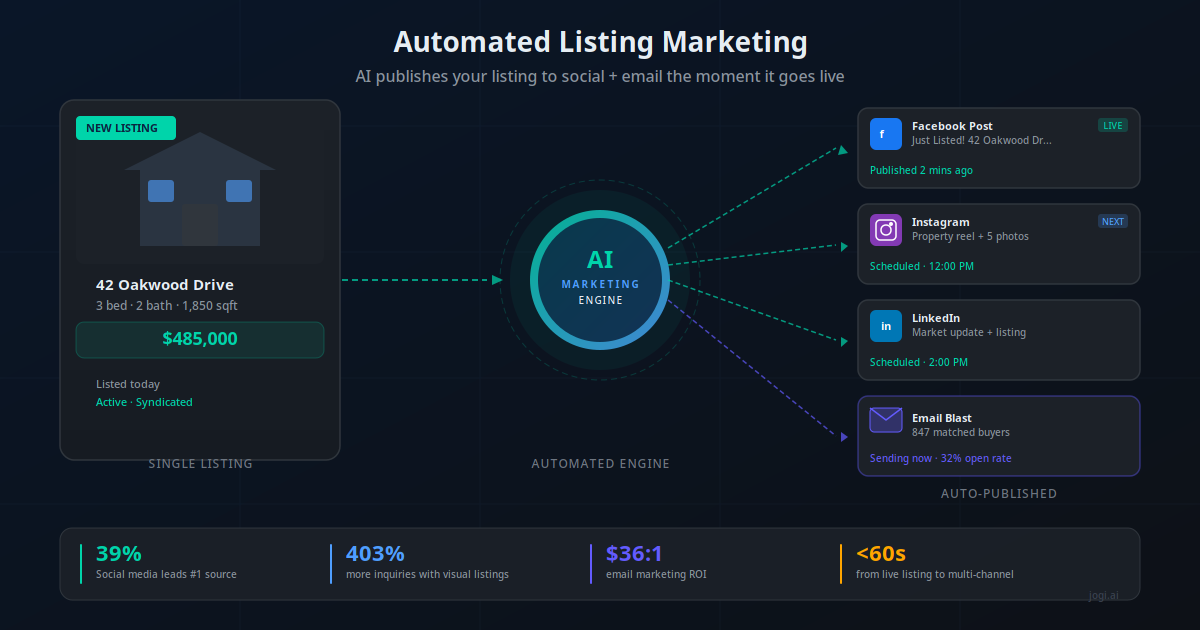1200x630 pixels.
Task: Click the 'Automated Listing Marketing' heading
Action: point(600,43)
